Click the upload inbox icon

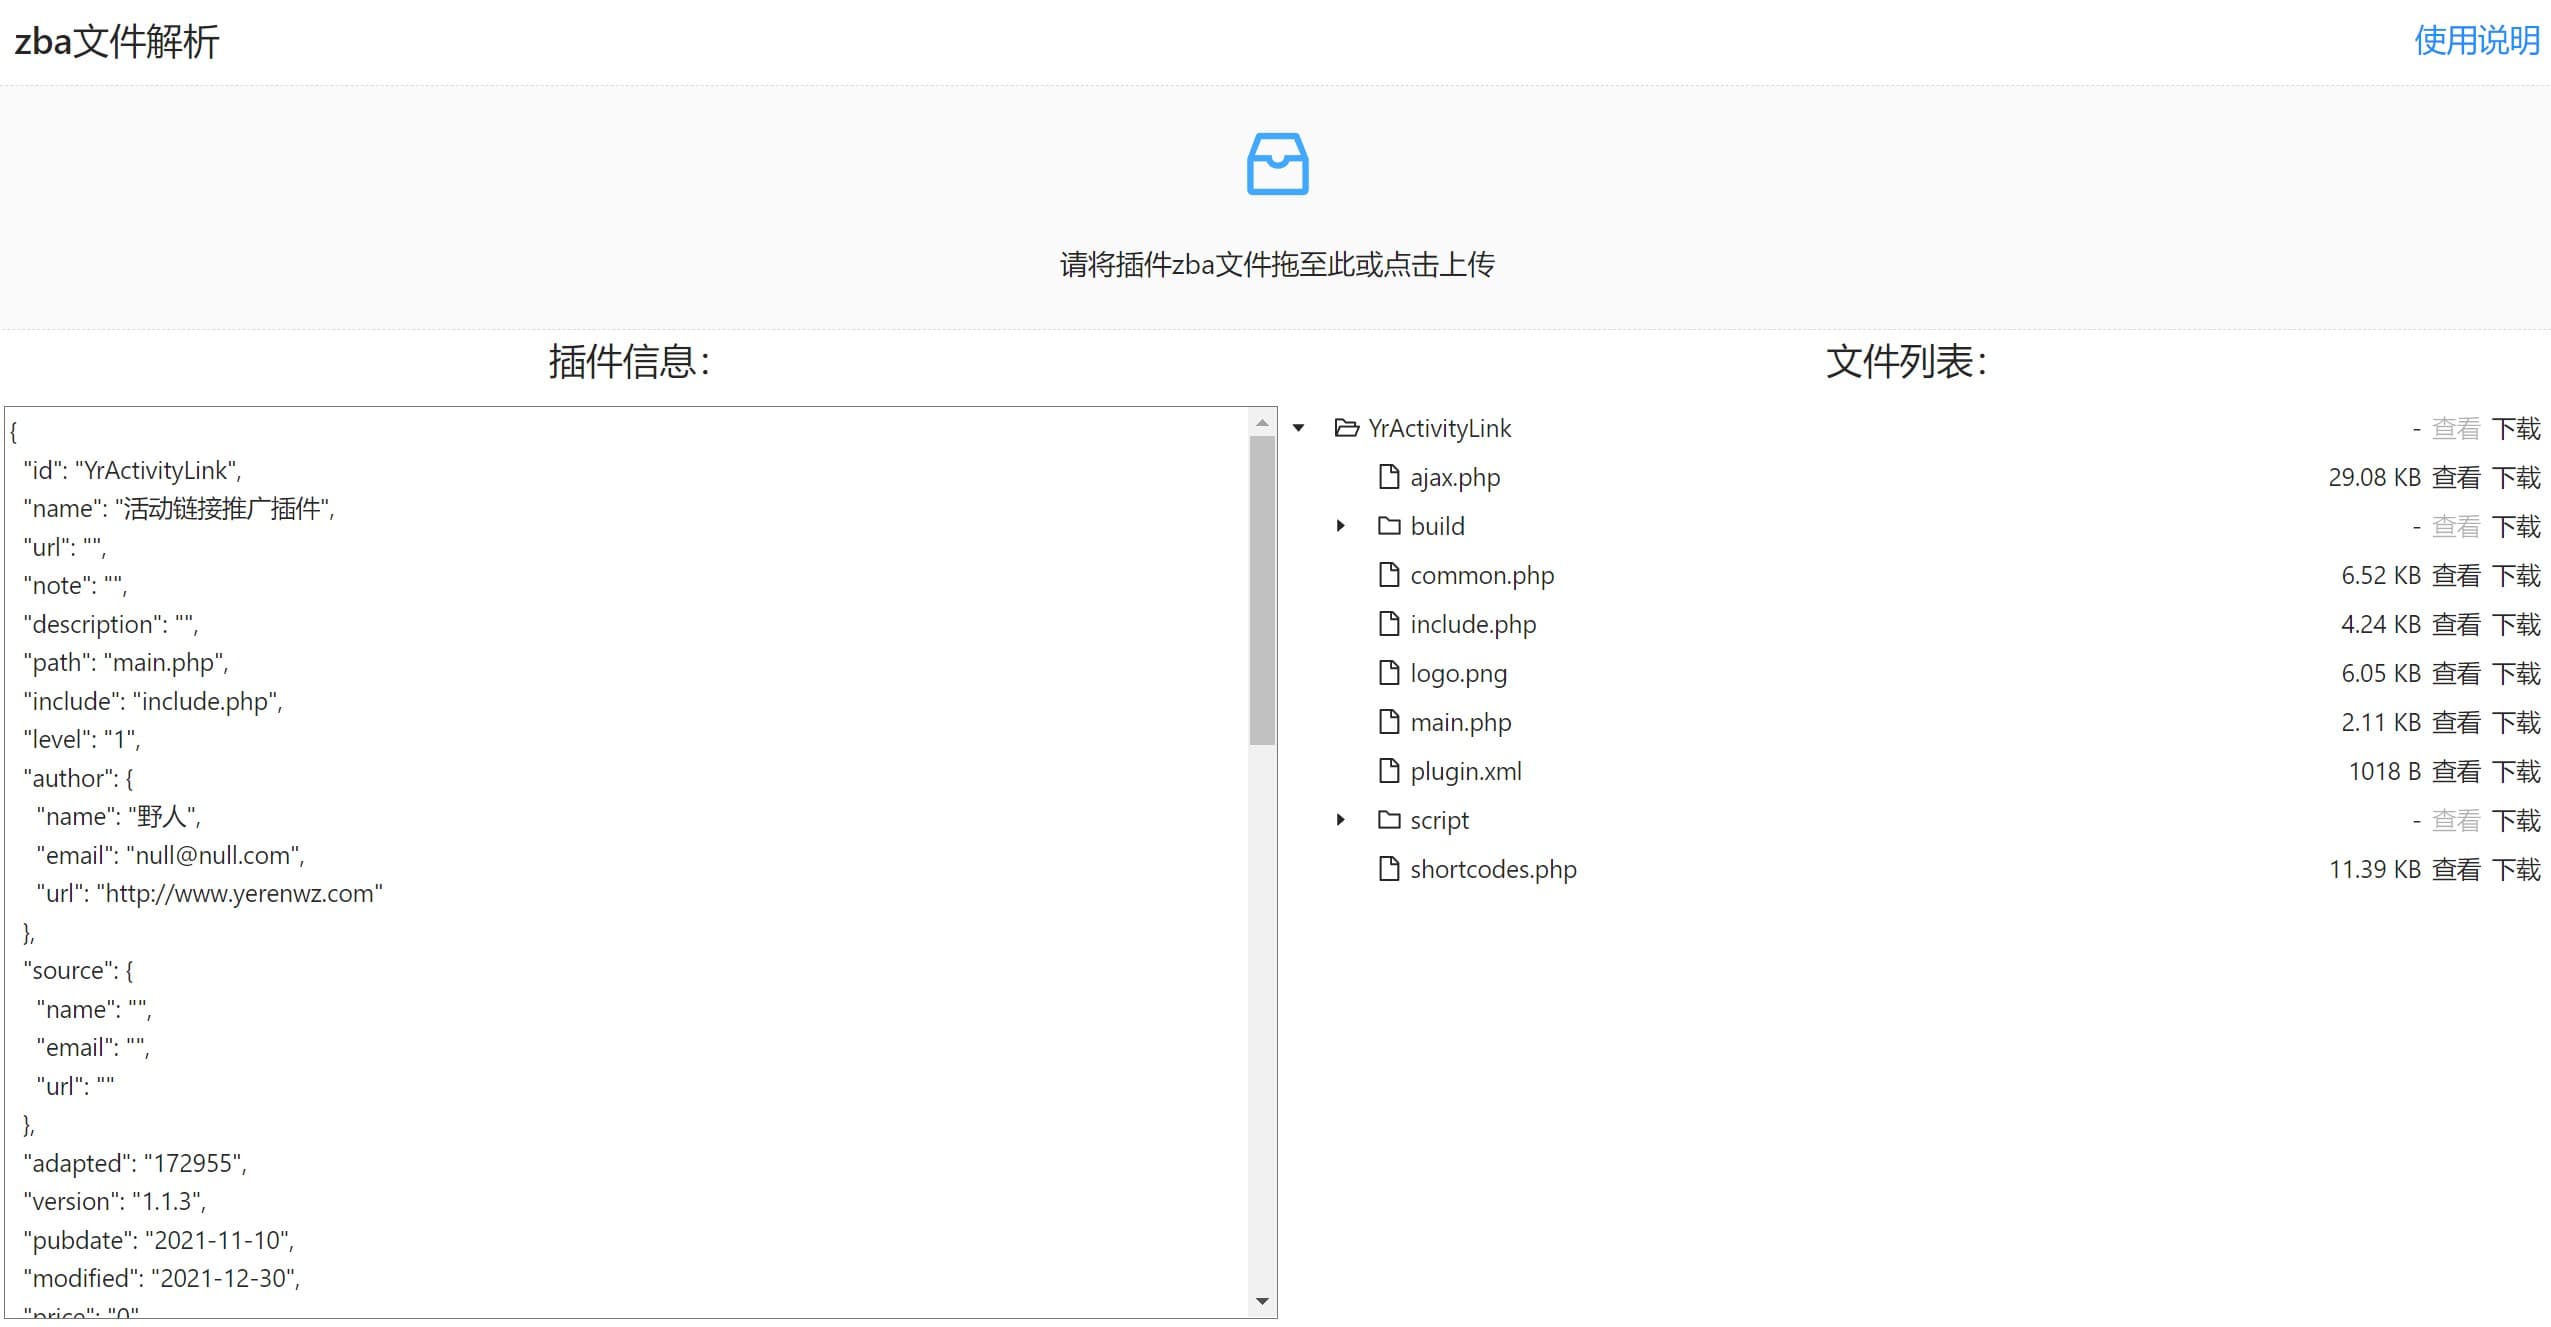click(x=1277, y=164)
